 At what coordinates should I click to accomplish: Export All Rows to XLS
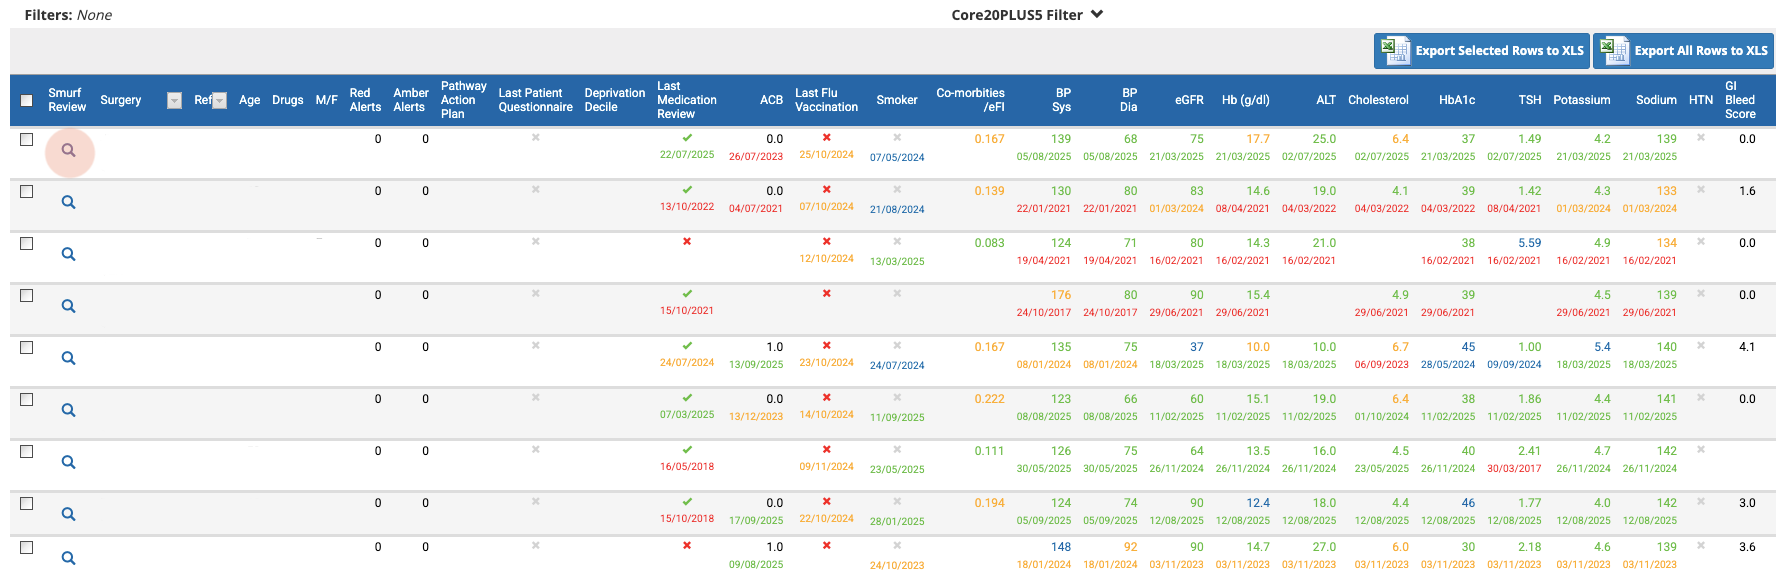(x=1684, y=50)
